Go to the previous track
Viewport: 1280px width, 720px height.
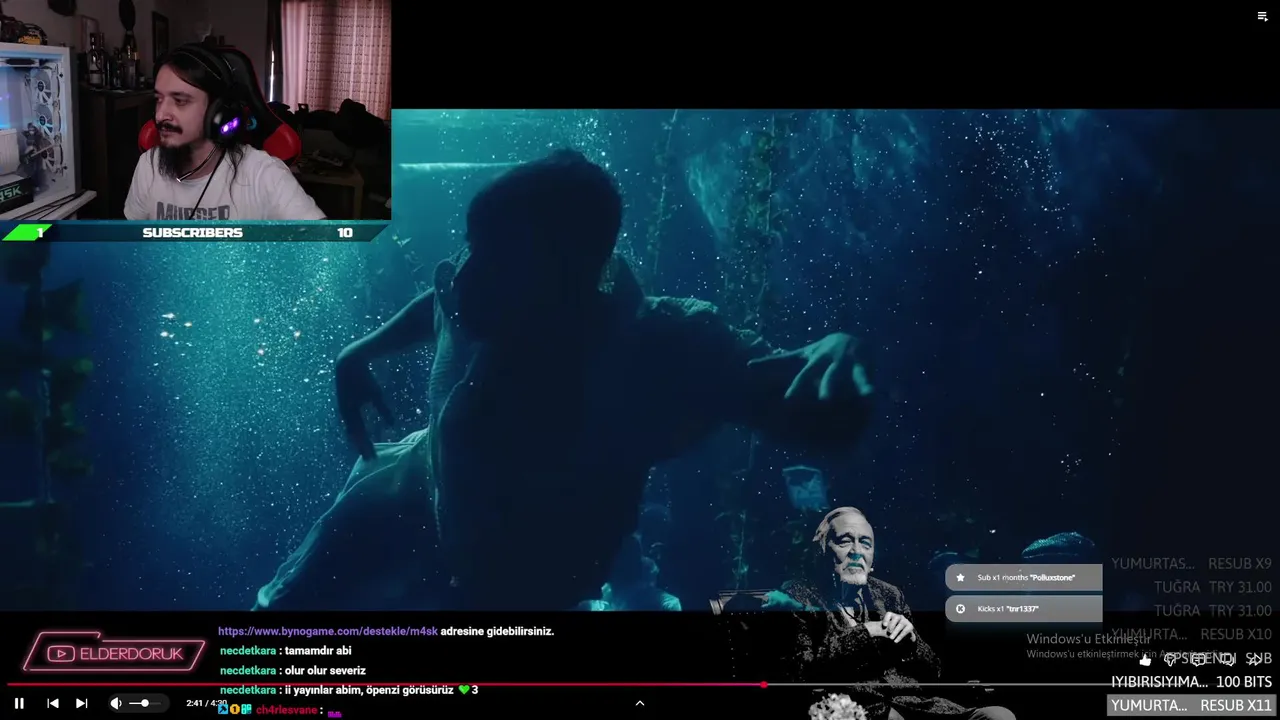pyautogui.click(x=52, y=703)
